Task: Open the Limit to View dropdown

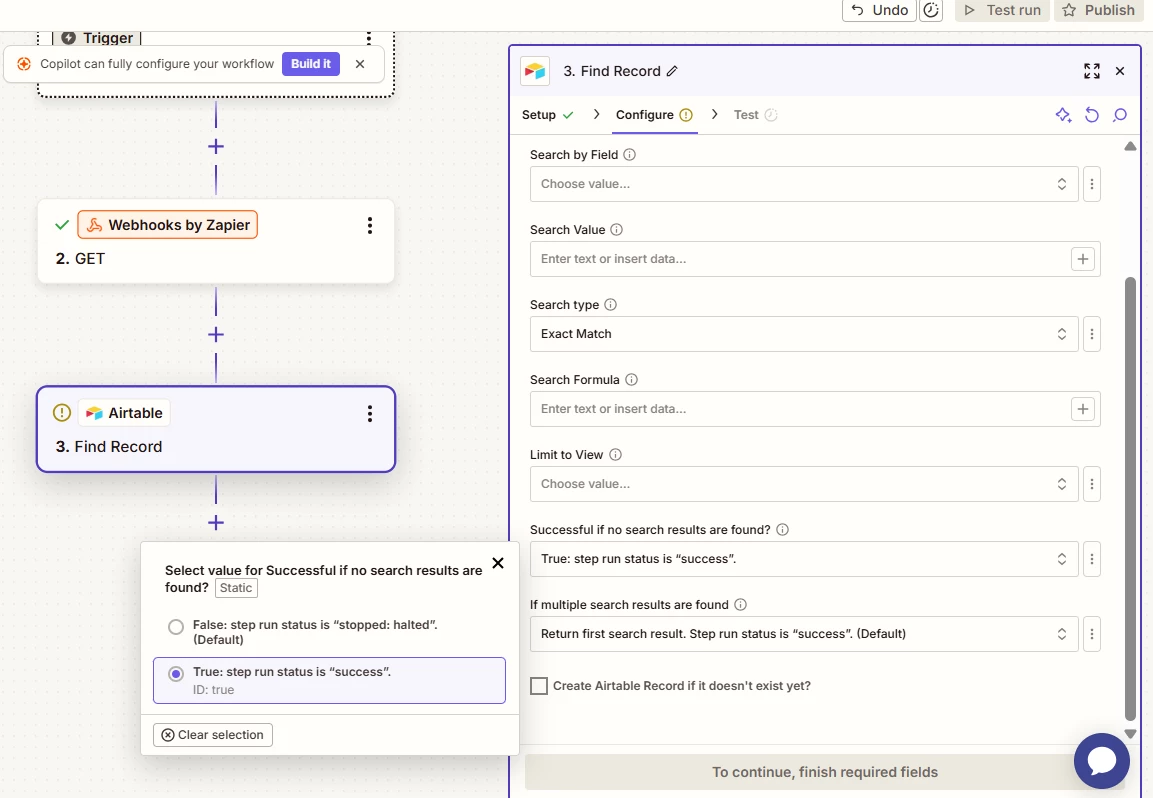Action: pyautogui.click(x=804, y=484)
